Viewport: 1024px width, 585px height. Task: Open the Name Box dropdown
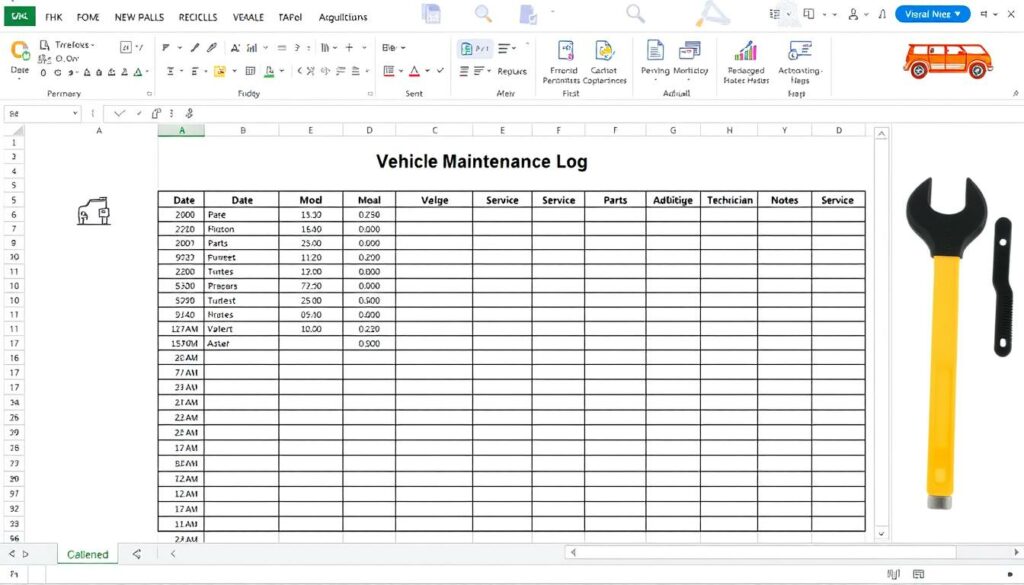[75, 114]
